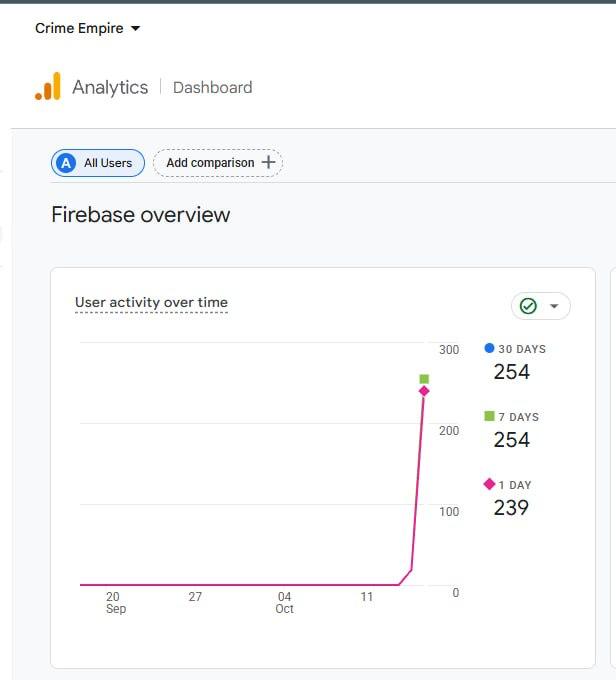The image size is (616, 680).
Task: Click the 254 value under 30 DAYS
Action: tap(511, 372)
